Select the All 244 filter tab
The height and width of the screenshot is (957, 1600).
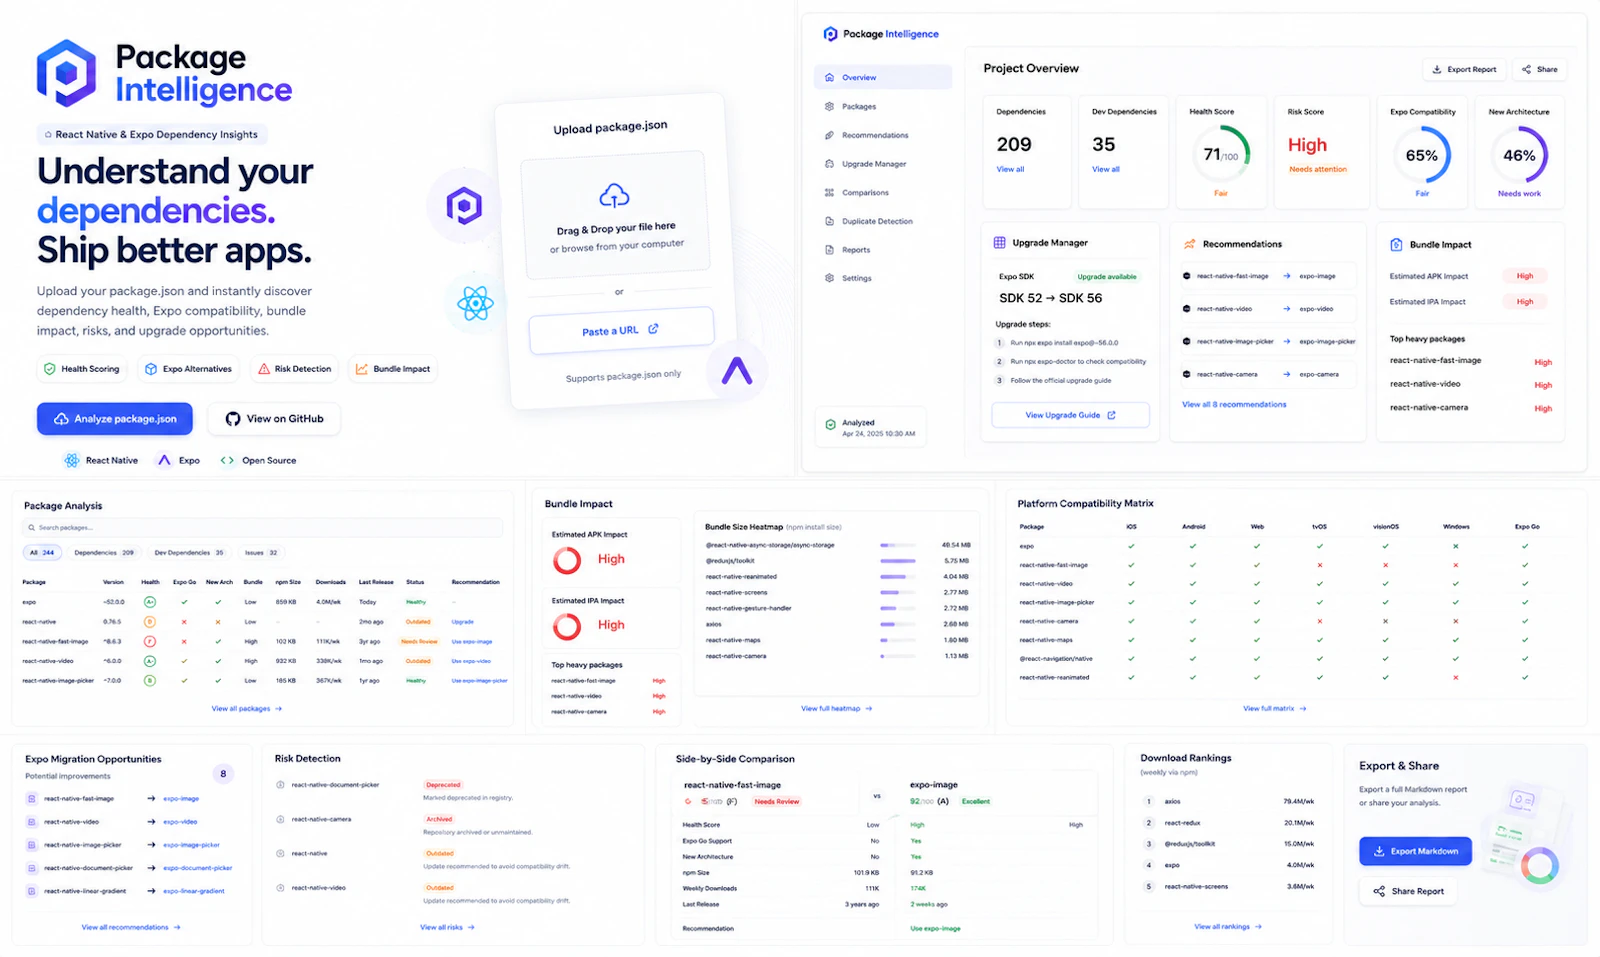pyautogui.click(x=42, y=552)
